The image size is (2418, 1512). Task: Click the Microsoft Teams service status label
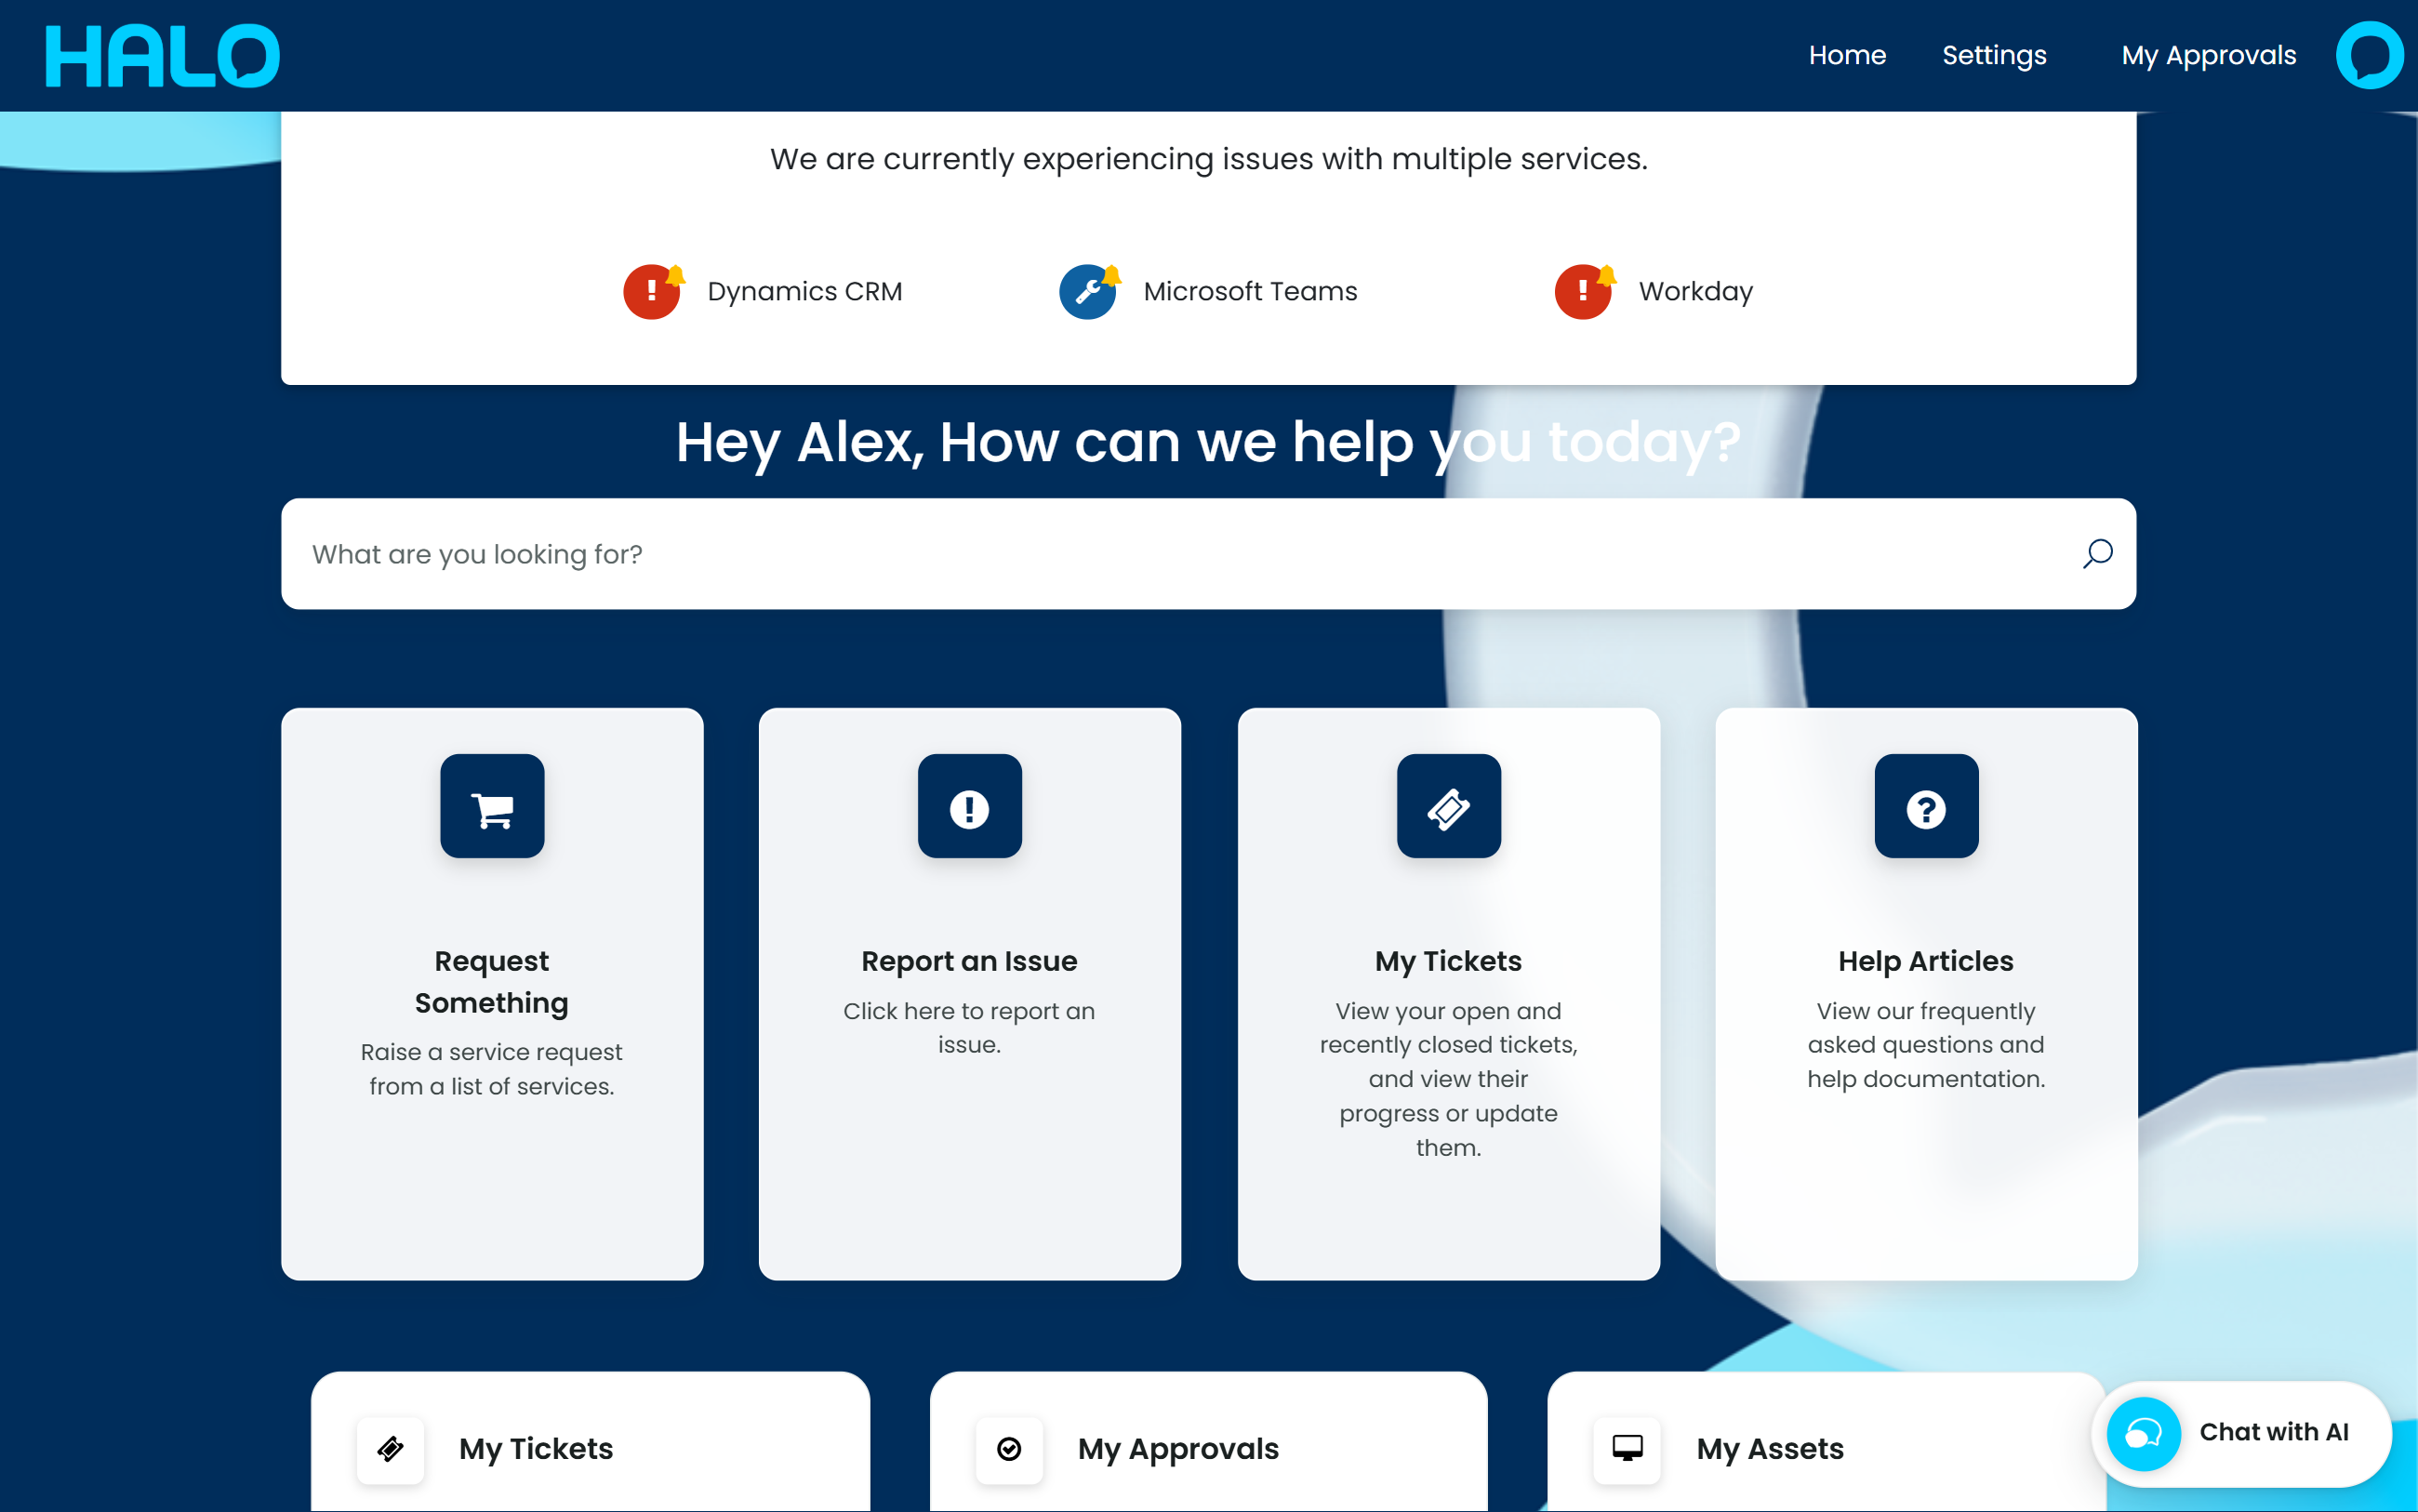click(x=1250, y=291)
